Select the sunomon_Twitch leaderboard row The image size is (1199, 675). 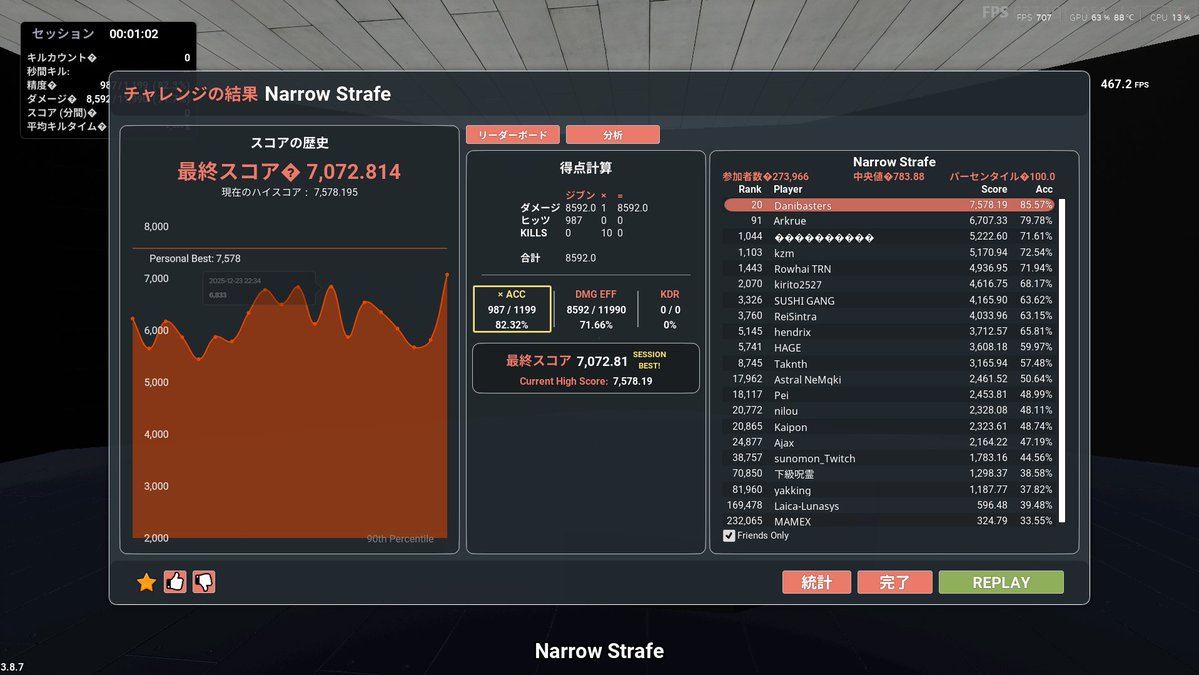pyautogui.click(x=889, y=458)
